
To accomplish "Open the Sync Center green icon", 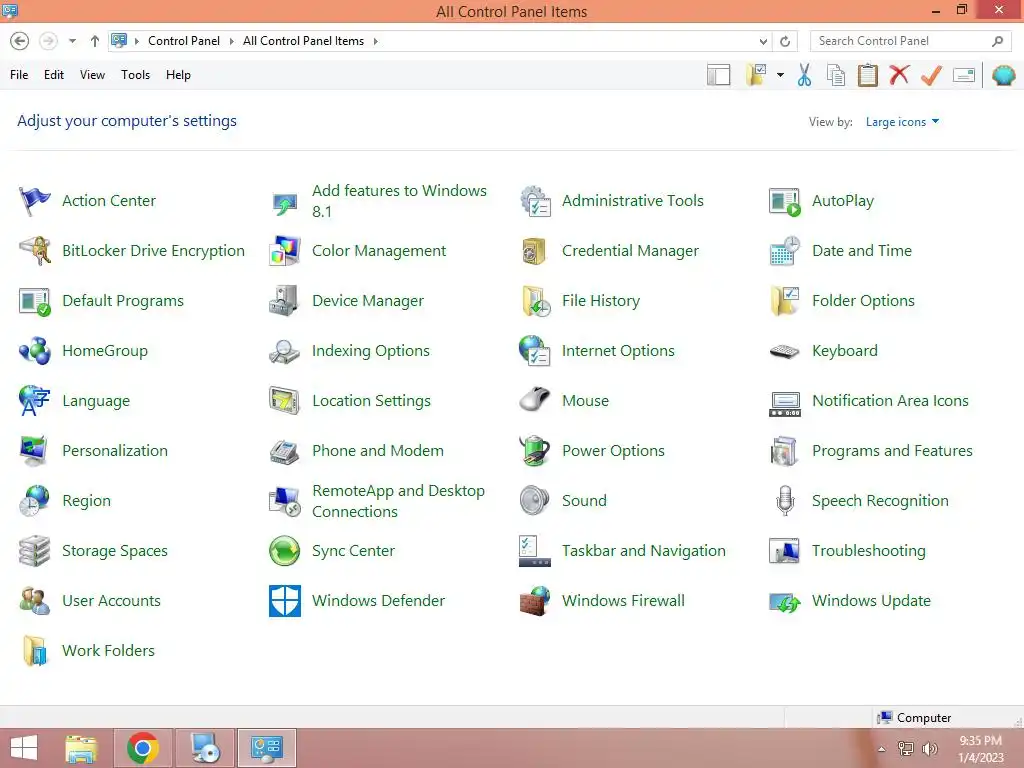I will (285, 551).
